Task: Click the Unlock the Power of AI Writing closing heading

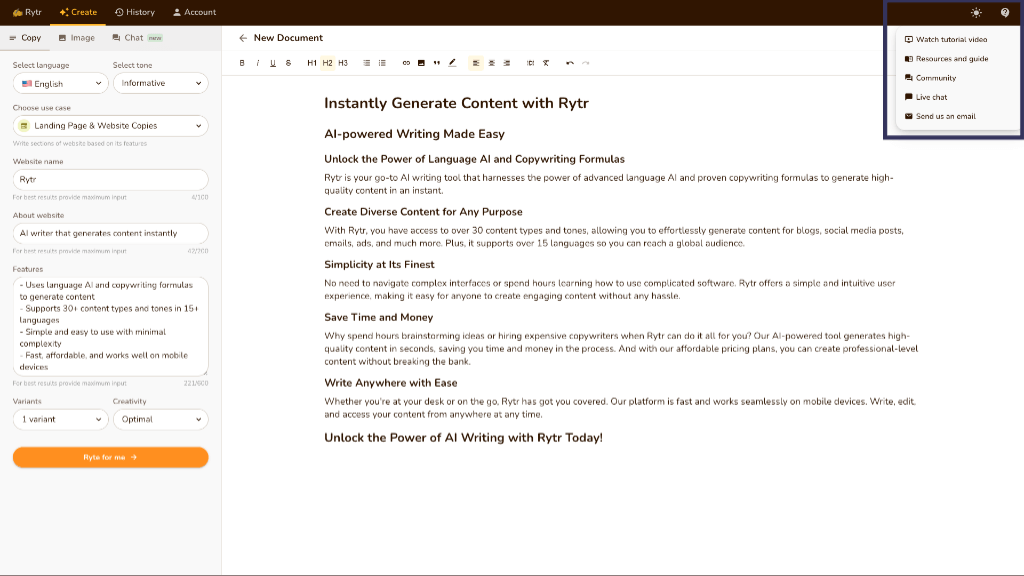Action: click(464, 438)
